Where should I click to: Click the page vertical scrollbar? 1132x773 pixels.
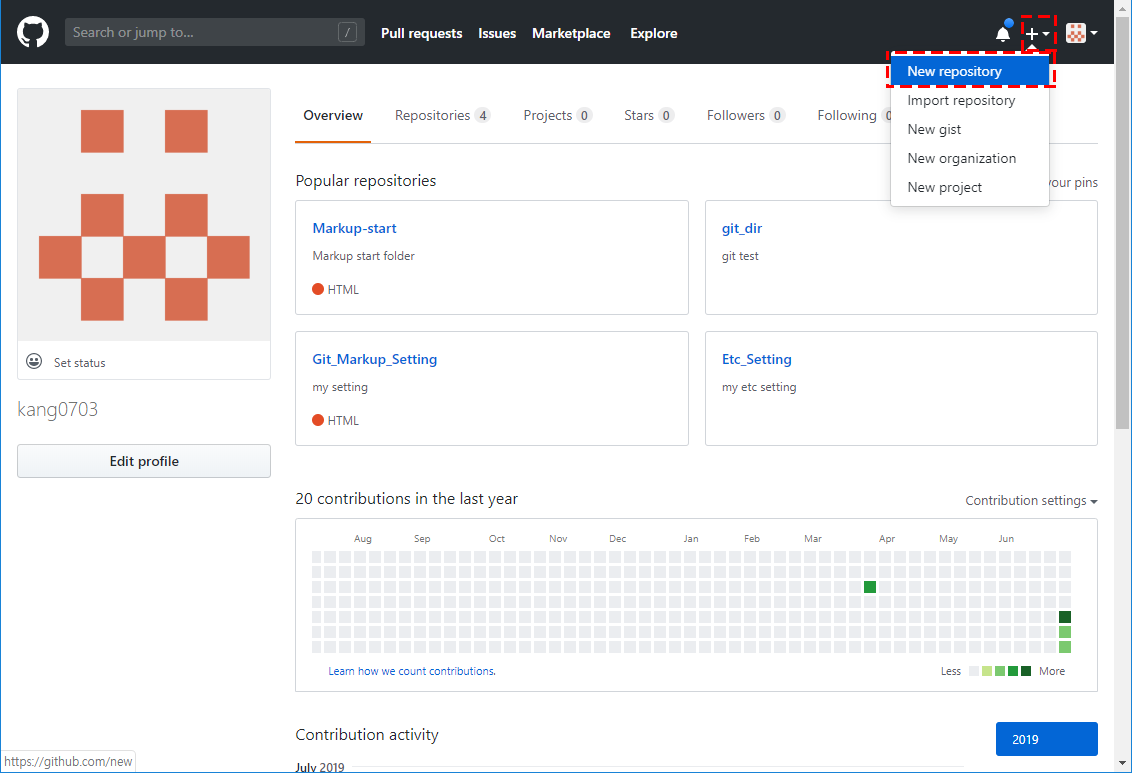(x=1123, y=224)
